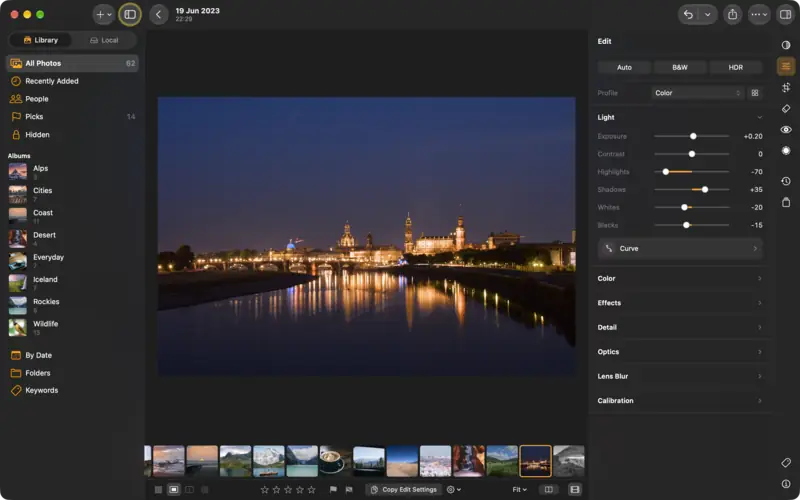
Task: Open the Versions history clock icon
Action: coord(786,181)
